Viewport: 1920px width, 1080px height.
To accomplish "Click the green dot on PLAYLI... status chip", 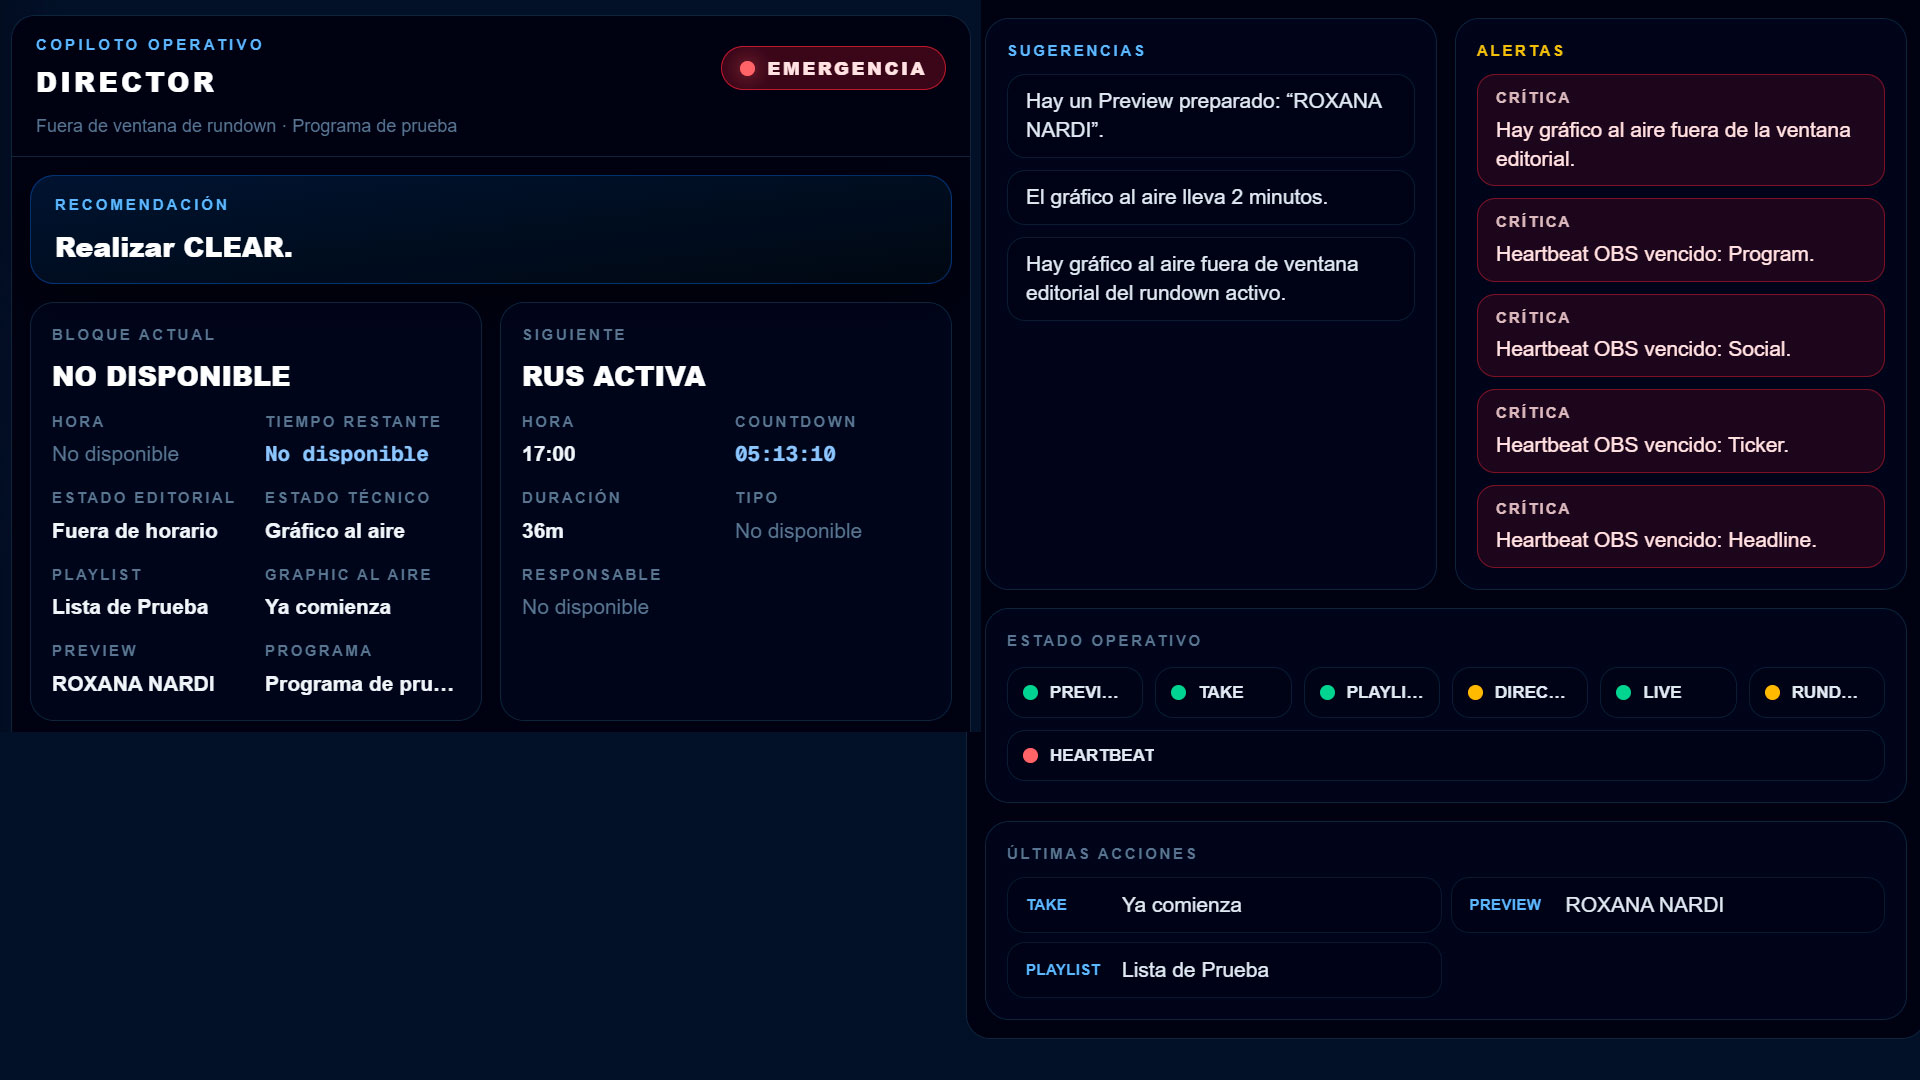I will point(1327,692).
